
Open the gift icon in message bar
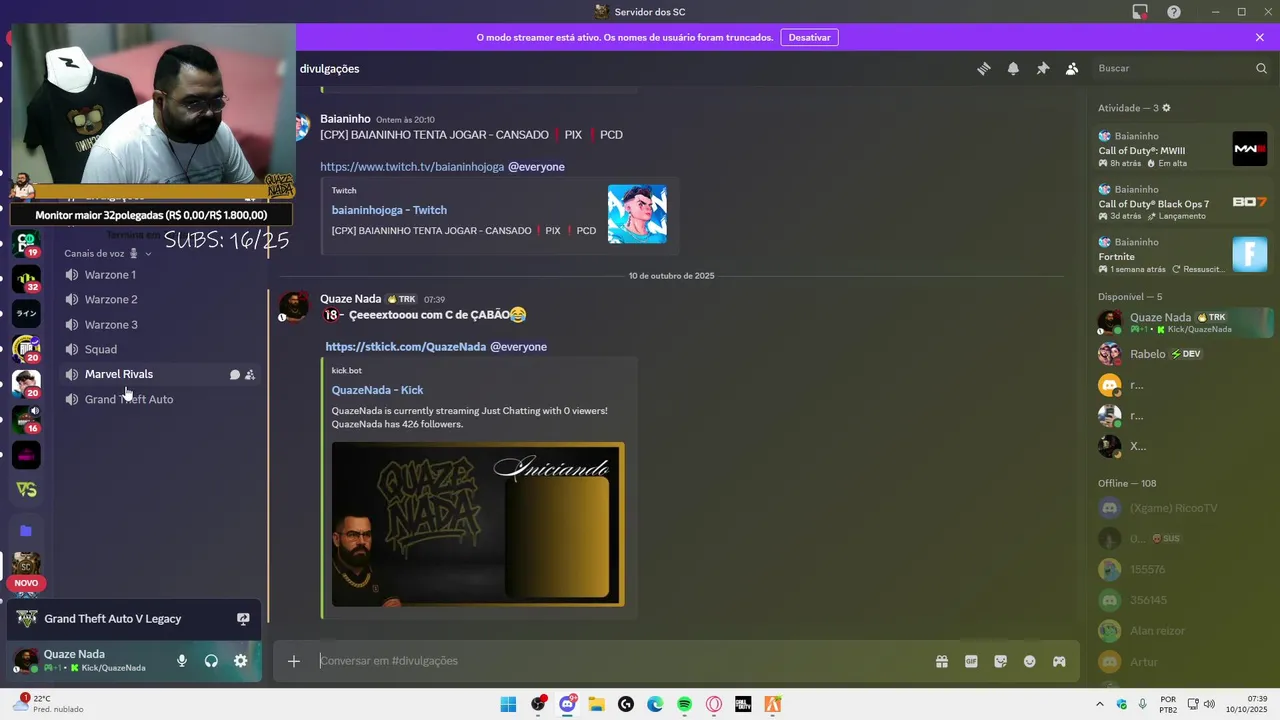tap(942, 661)
